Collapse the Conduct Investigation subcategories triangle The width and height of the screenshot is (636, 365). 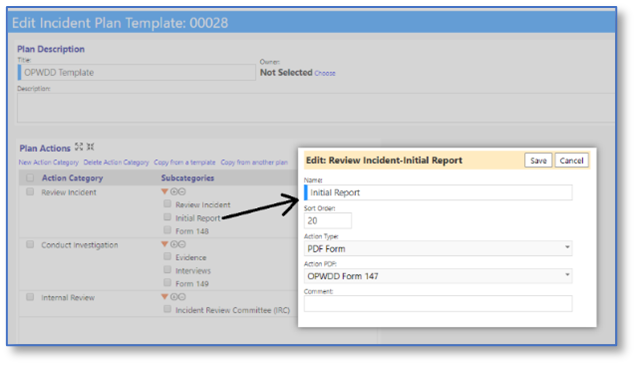(165, 244)
